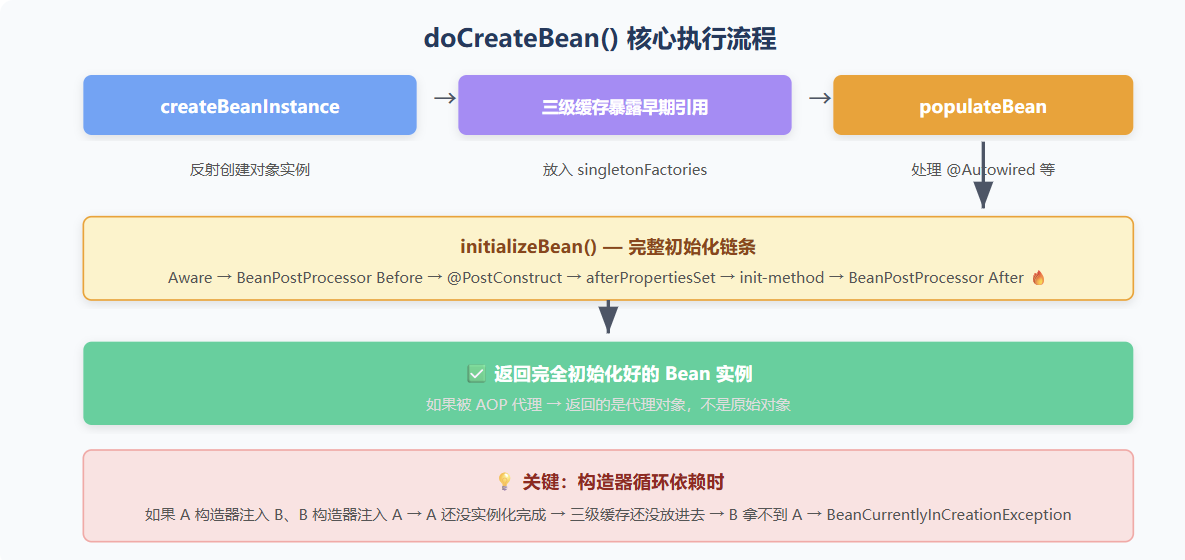Screen dimensions: 1185x560
Task: Click the caption 放入 singletonFactories
Action: [624, 170]
